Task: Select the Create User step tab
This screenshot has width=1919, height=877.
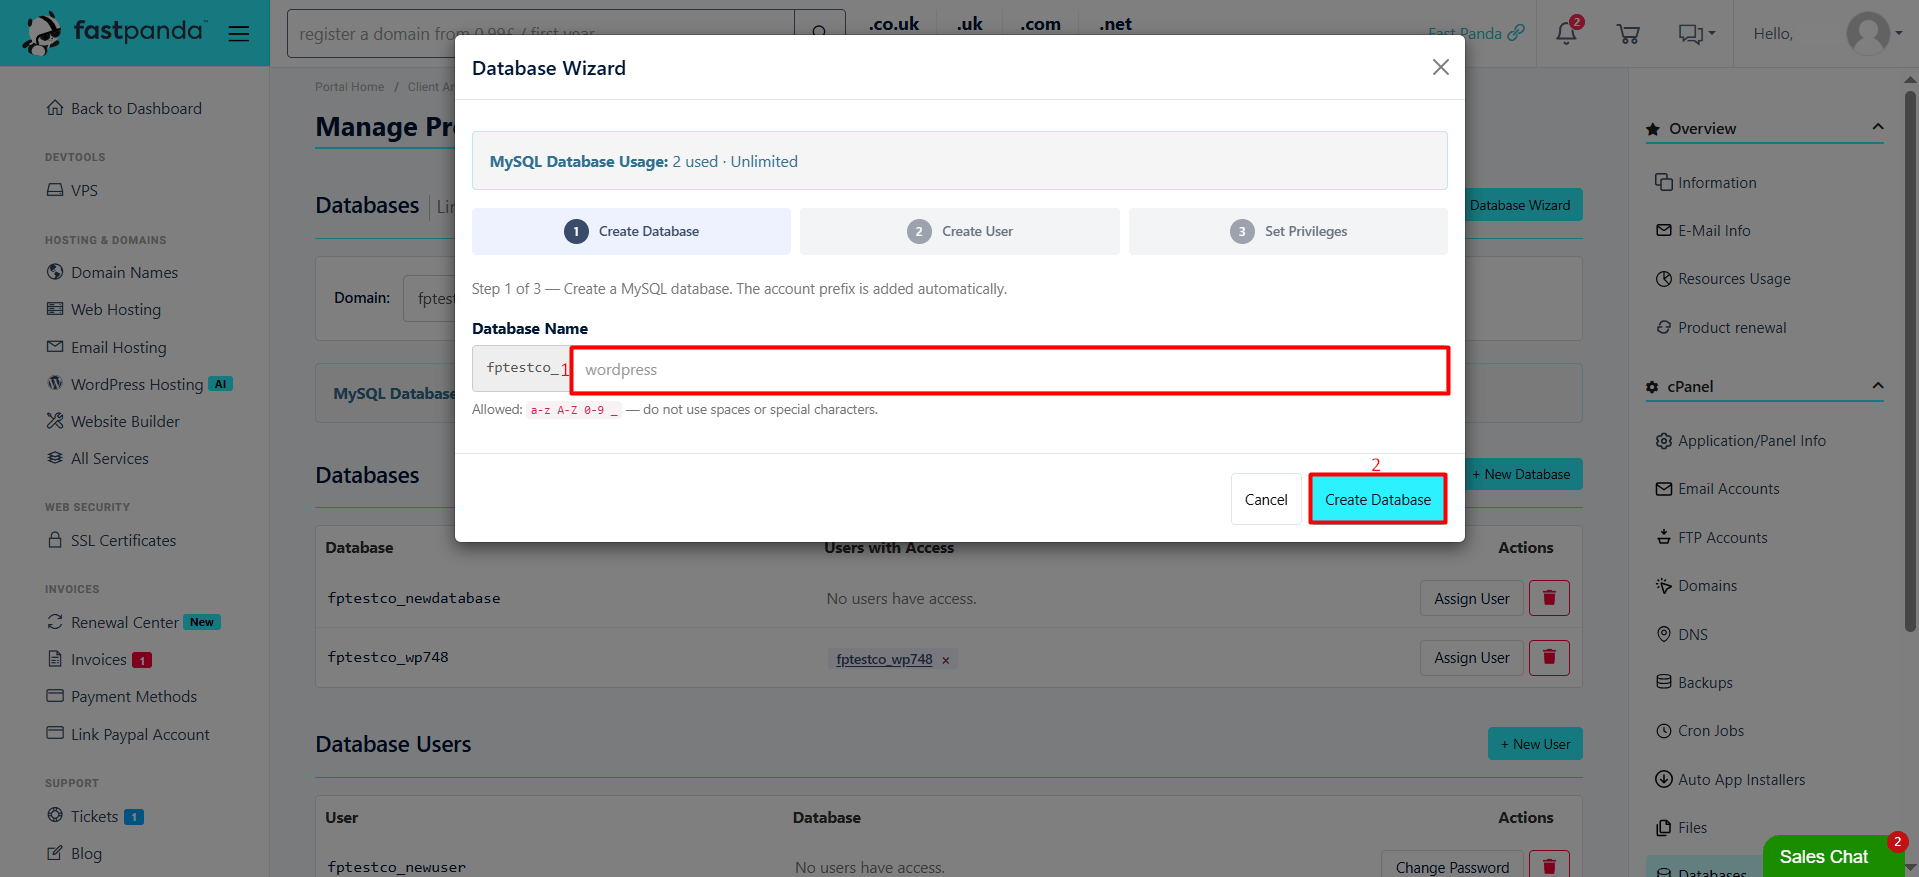Action: (960, 231)
